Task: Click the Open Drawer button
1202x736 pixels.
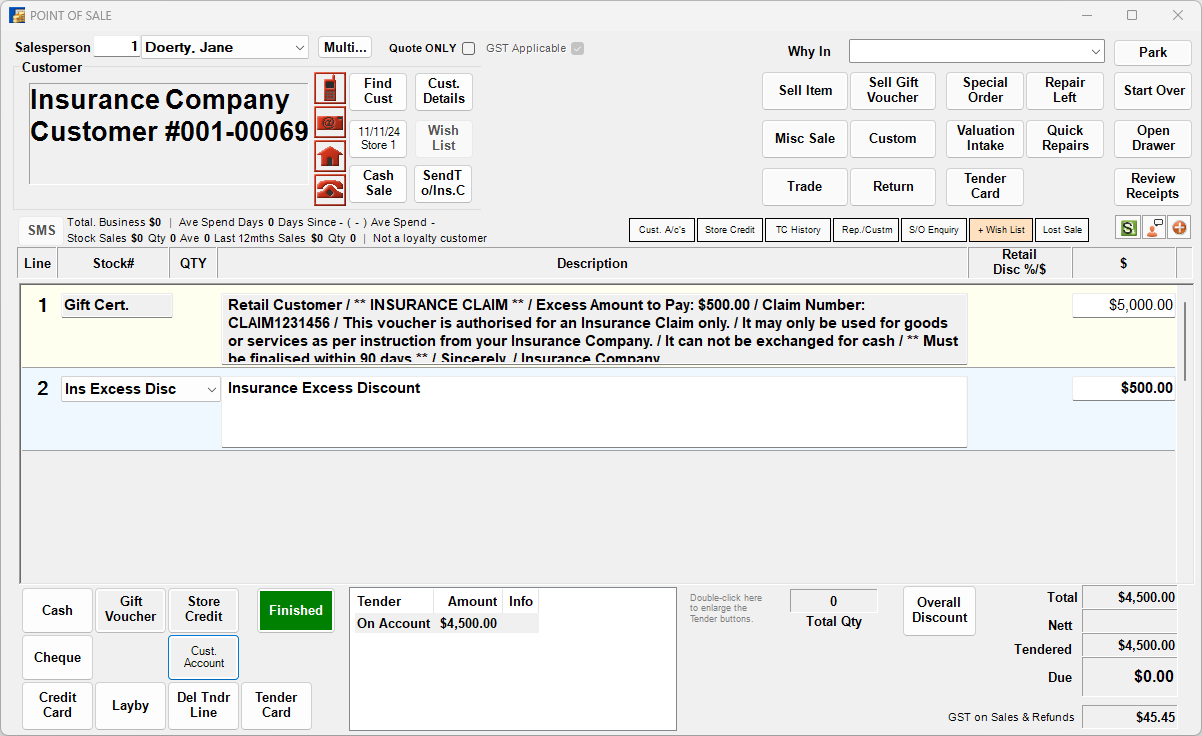Action: click(1152, 138)
